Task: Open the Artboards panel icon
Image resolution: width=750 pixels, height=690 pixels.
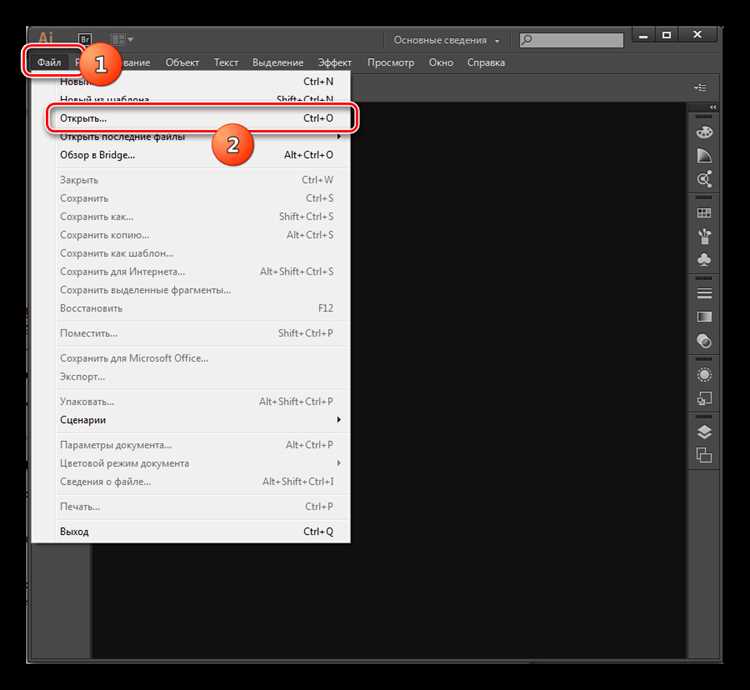Action: pyautogui.click(x=704, y=455)
